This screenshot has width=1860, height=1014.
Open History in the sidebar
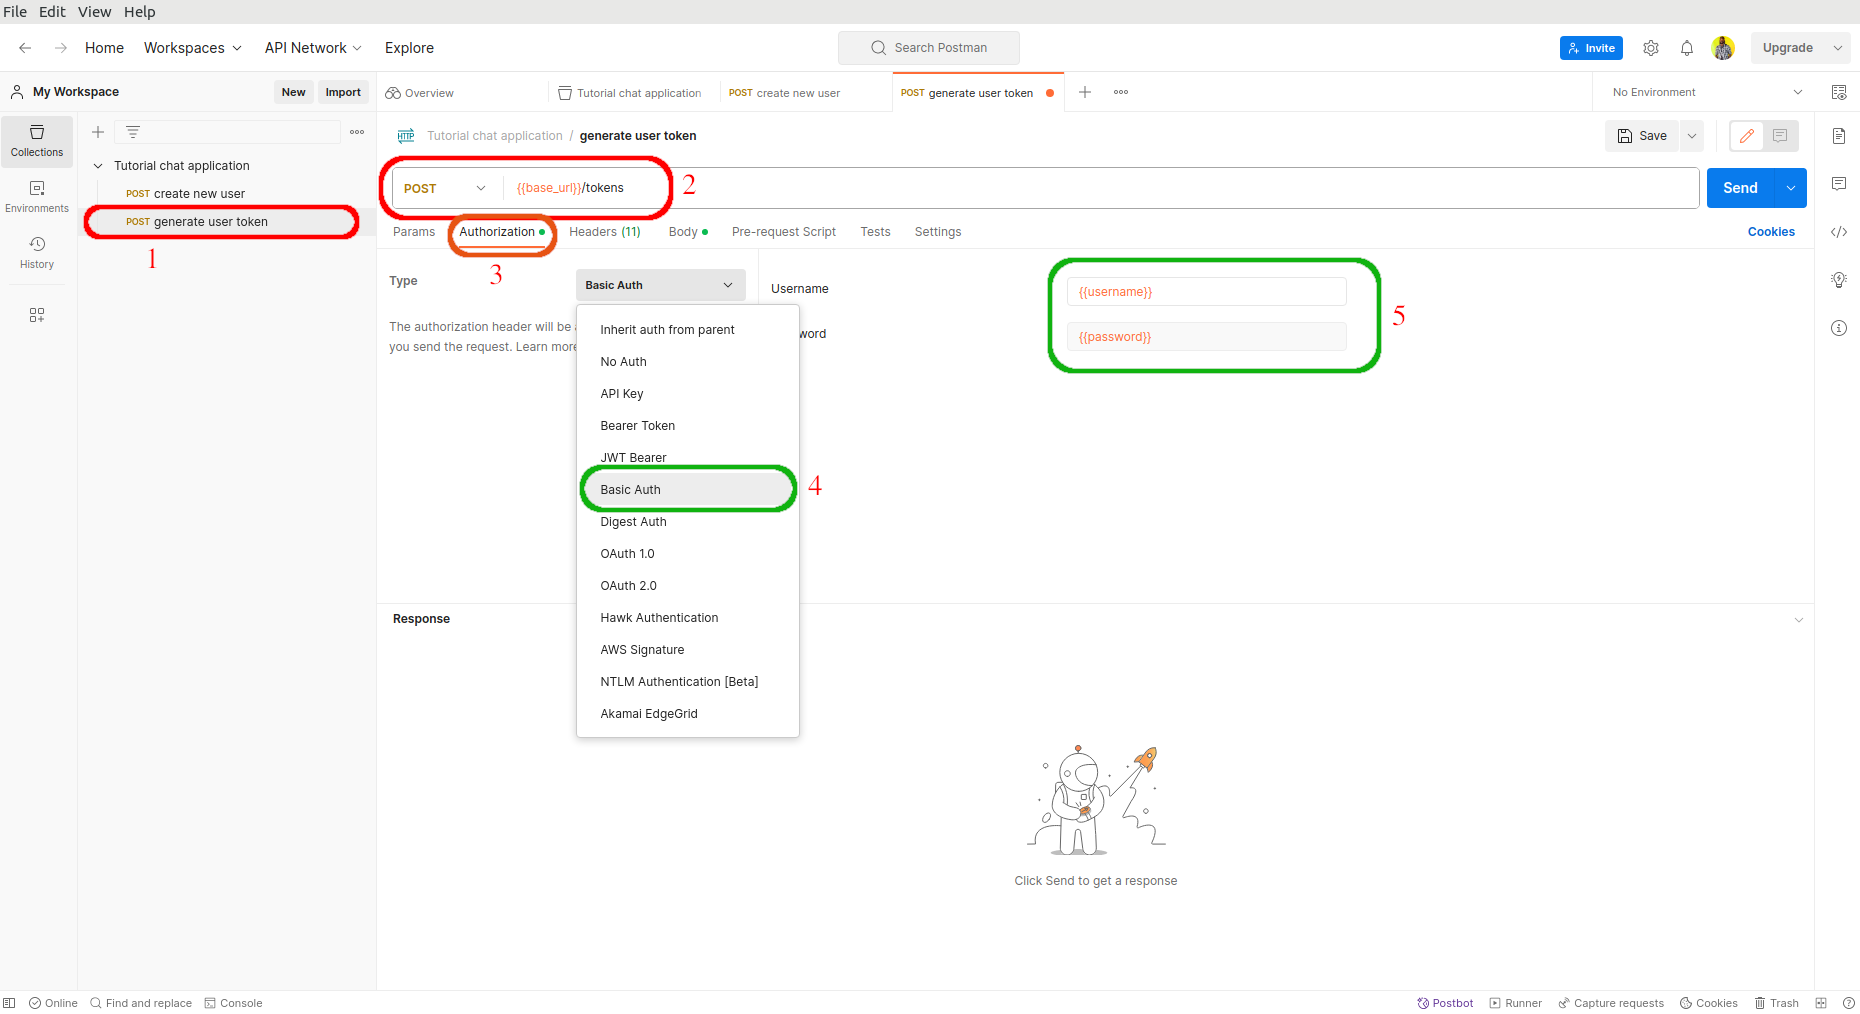pos(37,253)
